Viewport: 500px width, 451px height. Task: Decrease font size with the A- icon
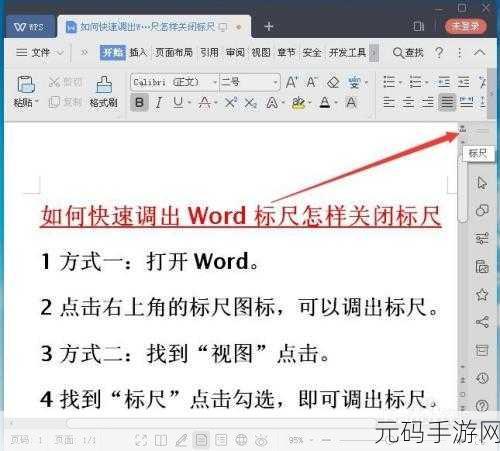pos(311,82)
